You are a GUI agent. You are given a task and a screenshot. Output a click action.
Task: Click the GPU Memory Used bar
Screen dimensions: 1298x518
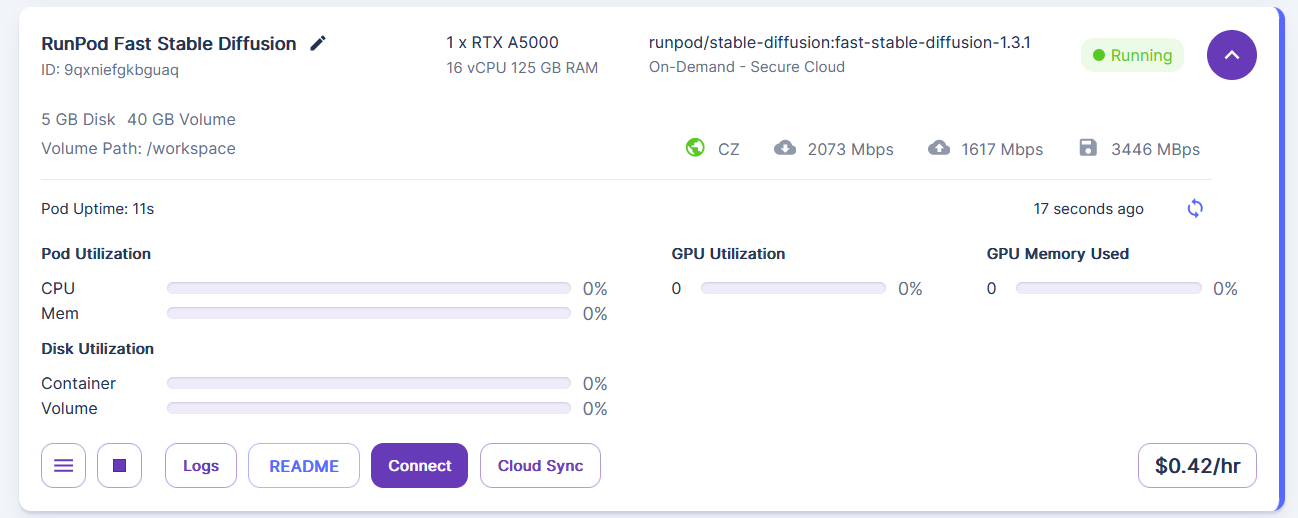click(x=1108, y=288)
